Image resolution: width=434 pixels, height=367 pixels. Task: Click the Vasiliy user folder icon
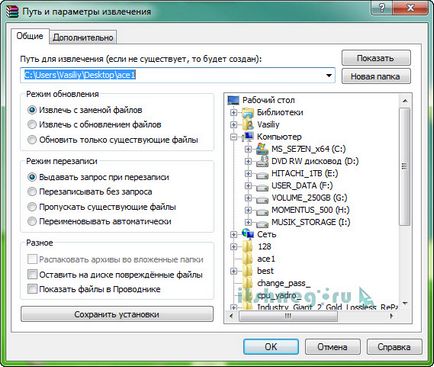pyautogui.click(x=248, y=125)
